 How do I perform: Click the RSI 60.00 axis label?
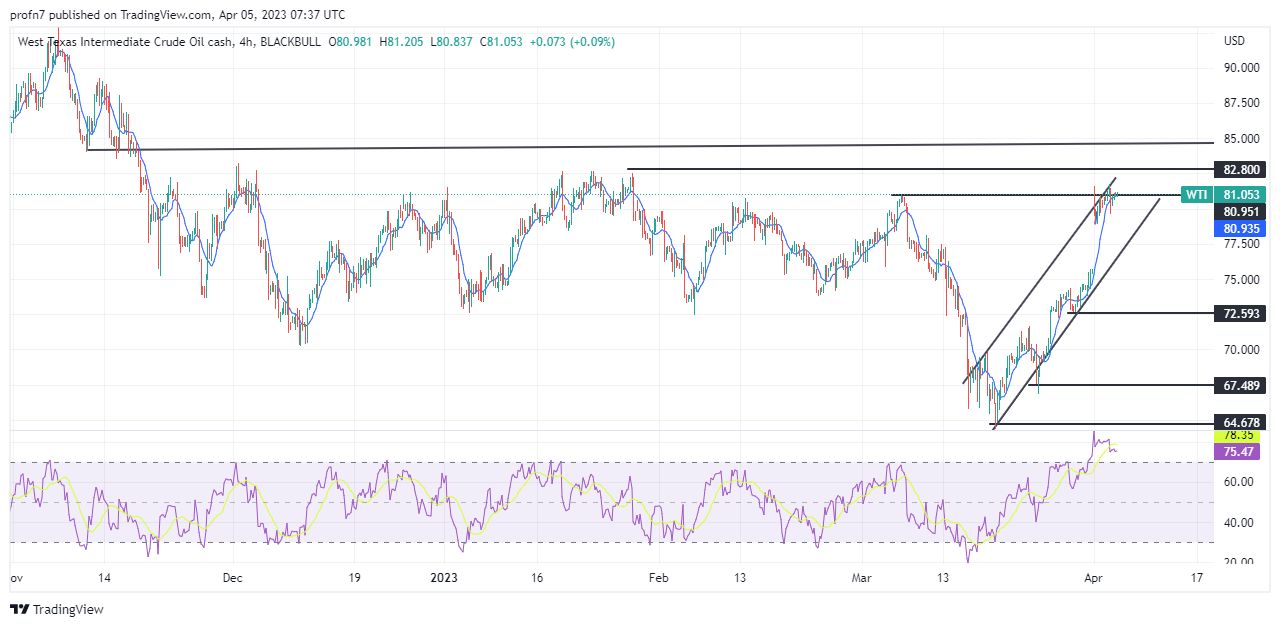click(x=1237, y=482)
